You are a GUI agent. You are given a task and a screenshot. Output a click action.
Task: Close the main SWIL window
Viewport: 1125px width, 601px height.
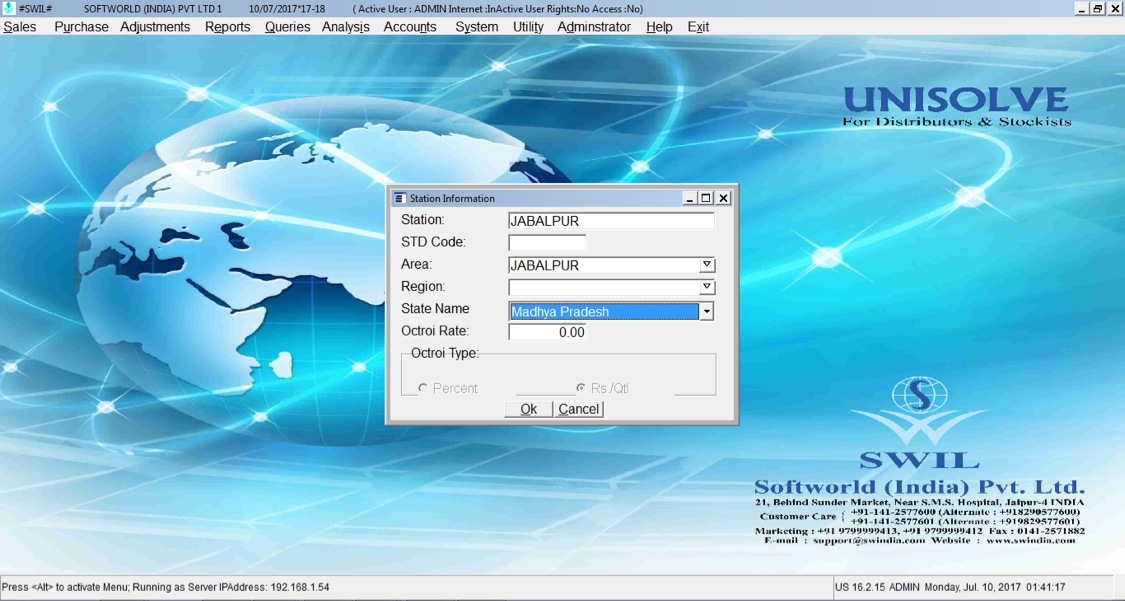pyautogui.click(x=1116, y=9)
